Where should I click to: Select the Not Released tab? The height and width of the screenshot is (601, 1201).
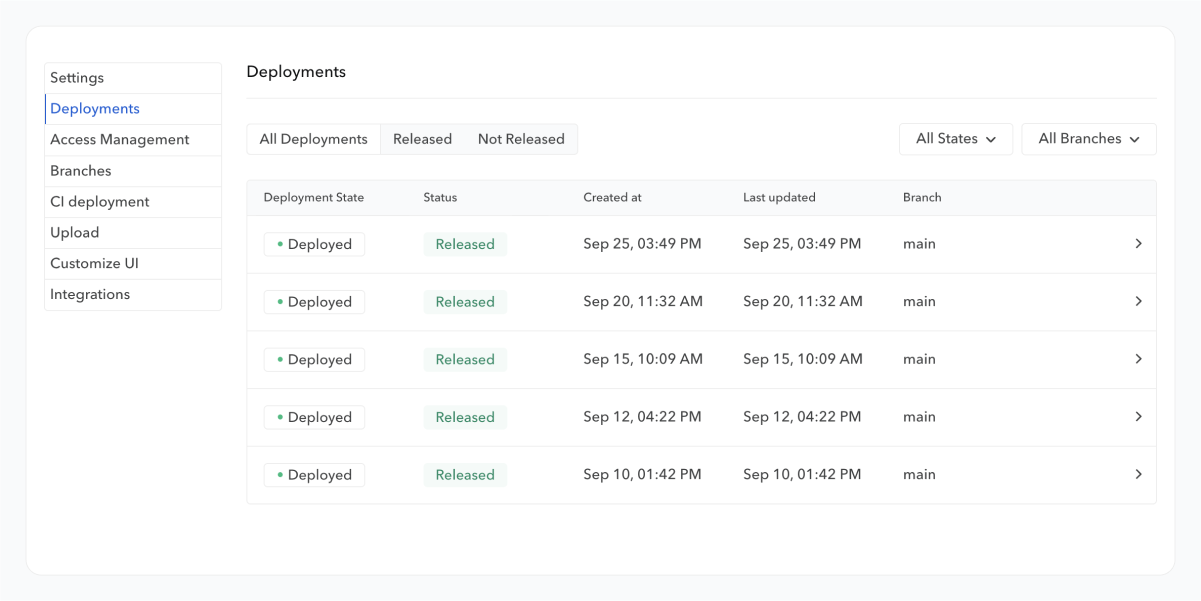pyautogui.click(x=521, y=139)
